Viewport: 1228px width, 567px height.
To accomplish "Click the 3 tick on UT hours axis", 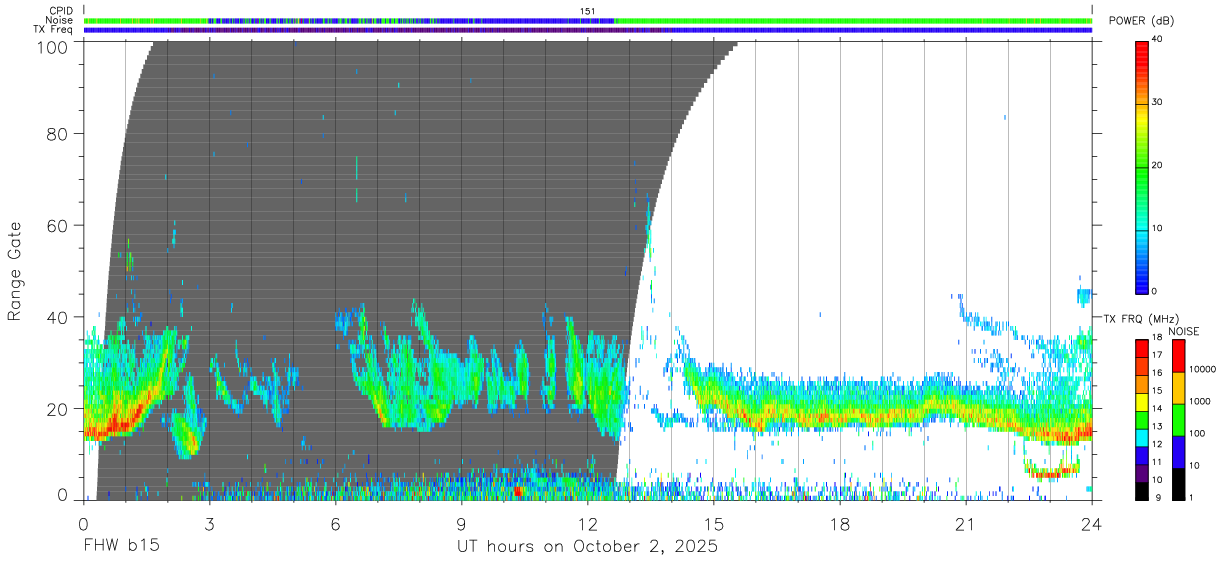I will tap(209, 524).
